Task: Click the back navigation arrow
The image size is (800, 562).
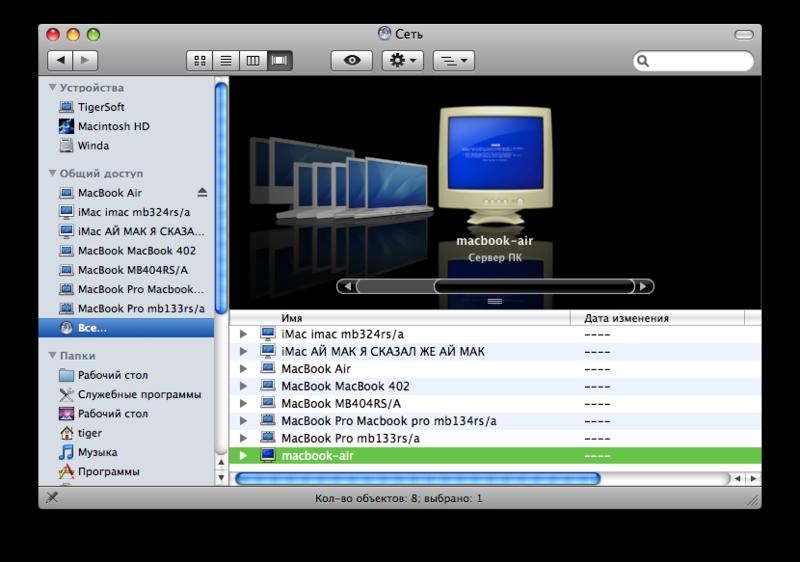Action: [x=61, y=60]
